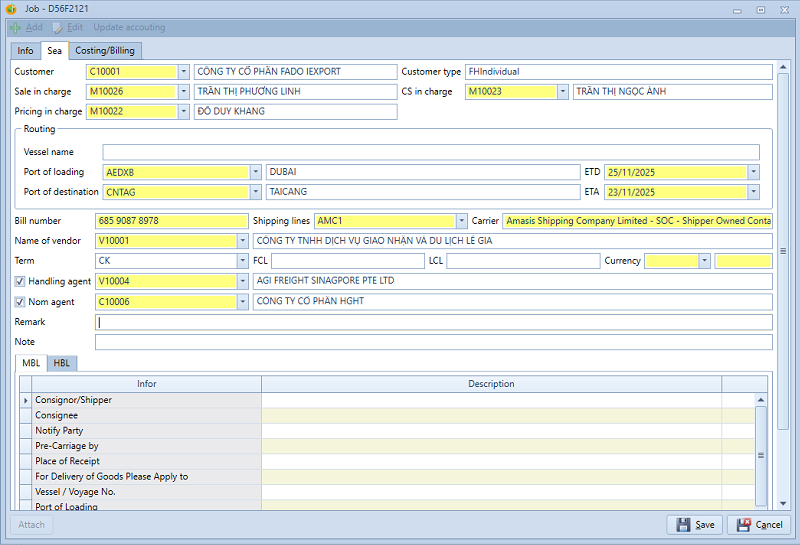
Task: Click the Job window title icon
Action: 11,9
